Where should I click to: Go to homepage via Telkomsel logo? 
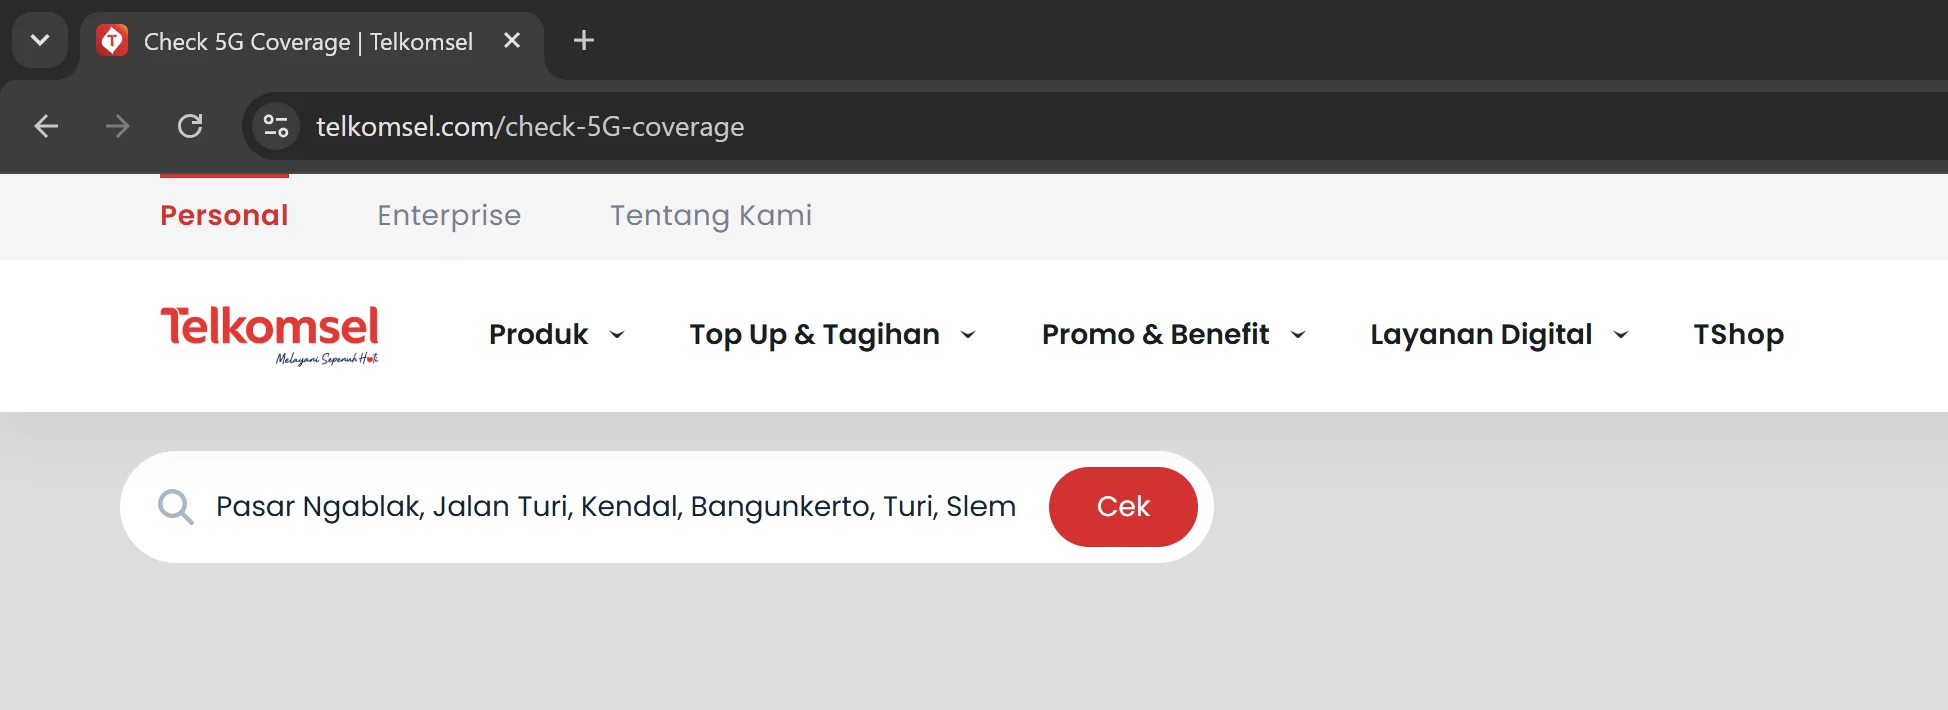point(270,335)
